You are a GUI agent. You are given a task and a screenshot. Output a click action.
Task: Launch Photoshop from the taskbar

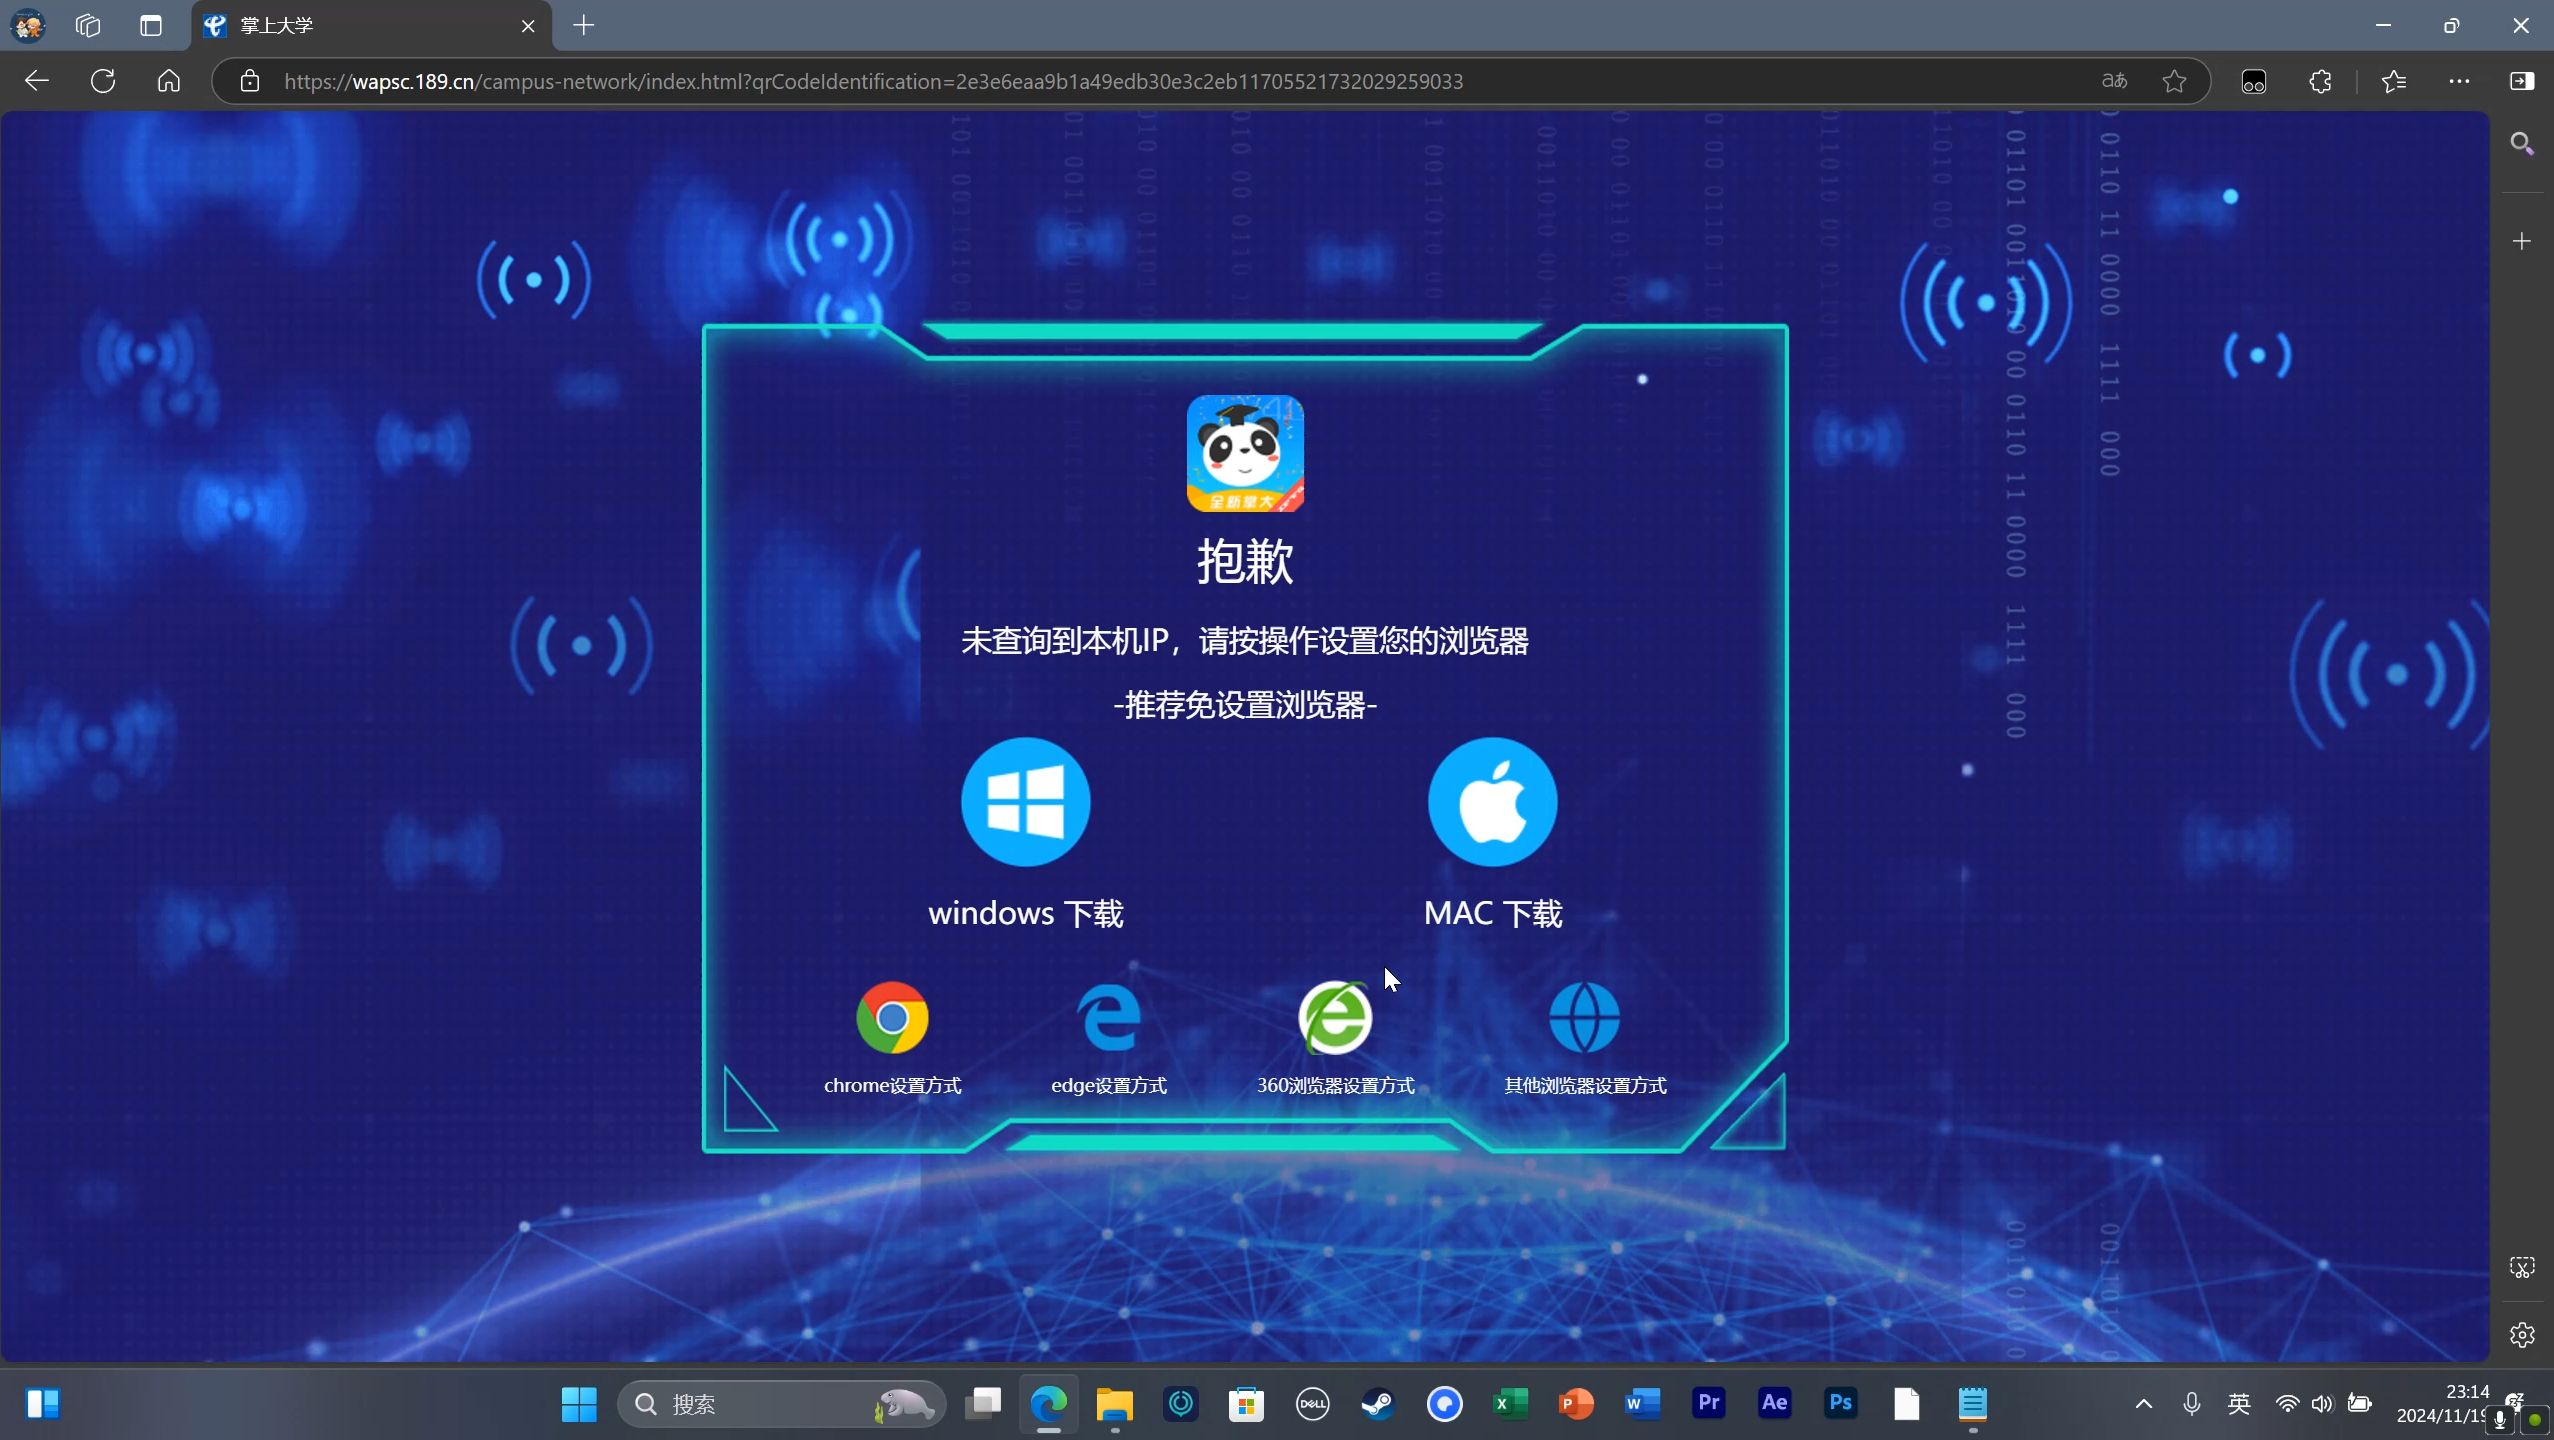[x=1841, y=1404]
